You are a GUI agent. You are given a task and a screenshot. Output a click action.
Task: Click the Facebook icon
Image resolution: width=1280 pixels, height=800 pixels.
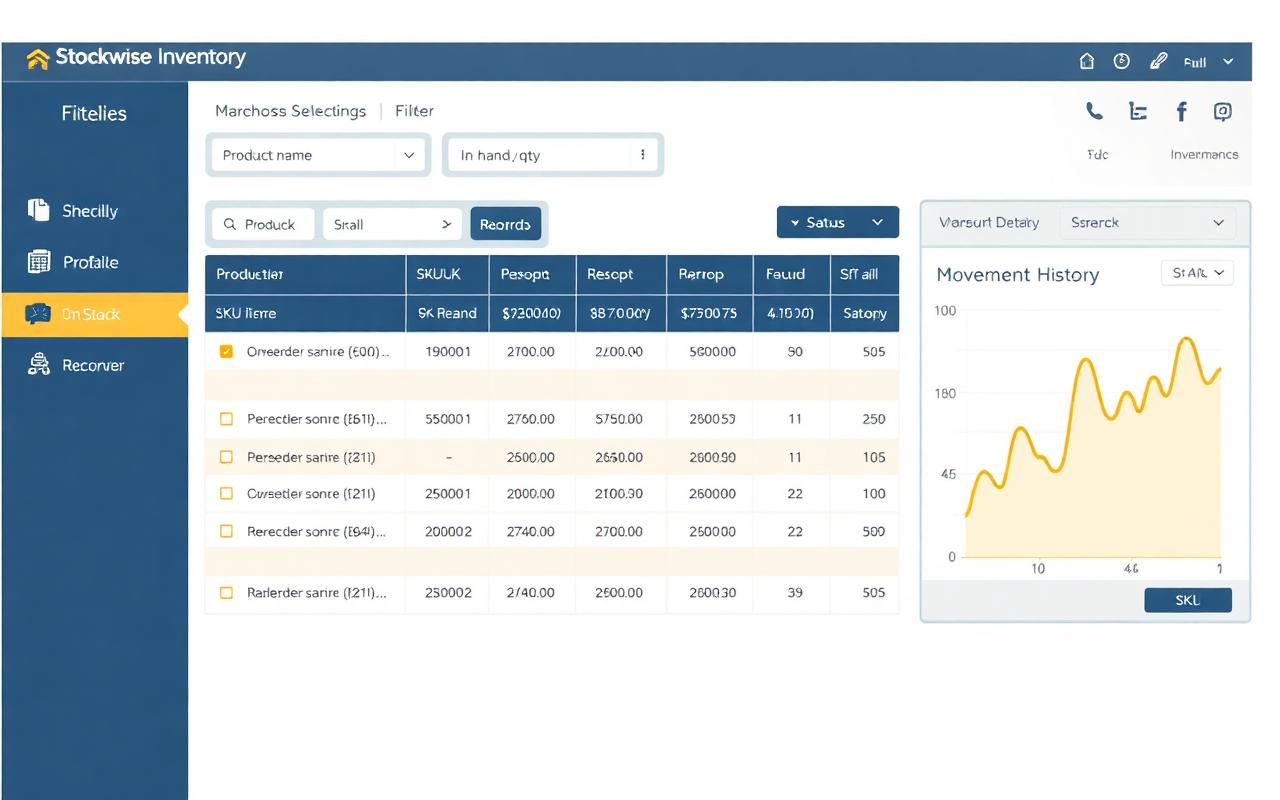1181,112
